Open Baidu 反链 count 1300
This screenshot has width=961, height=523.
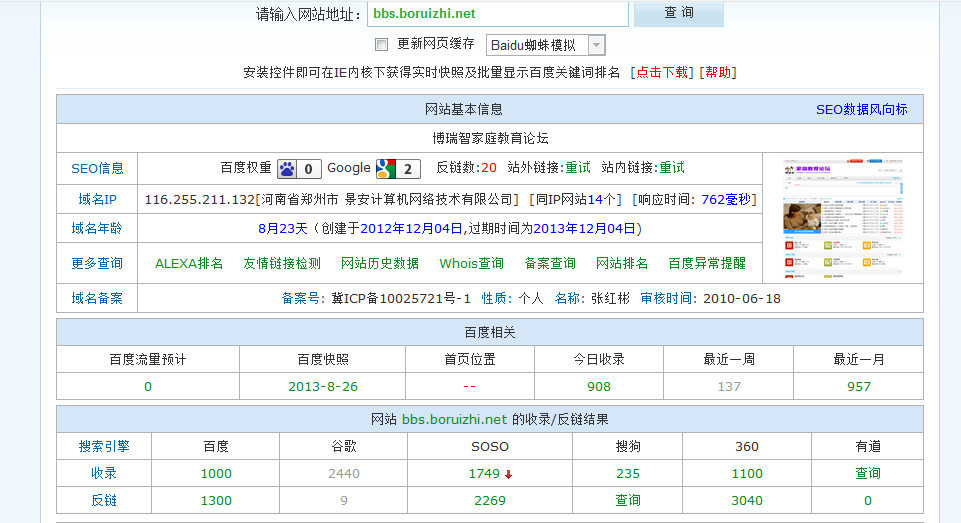coord(216,501)
